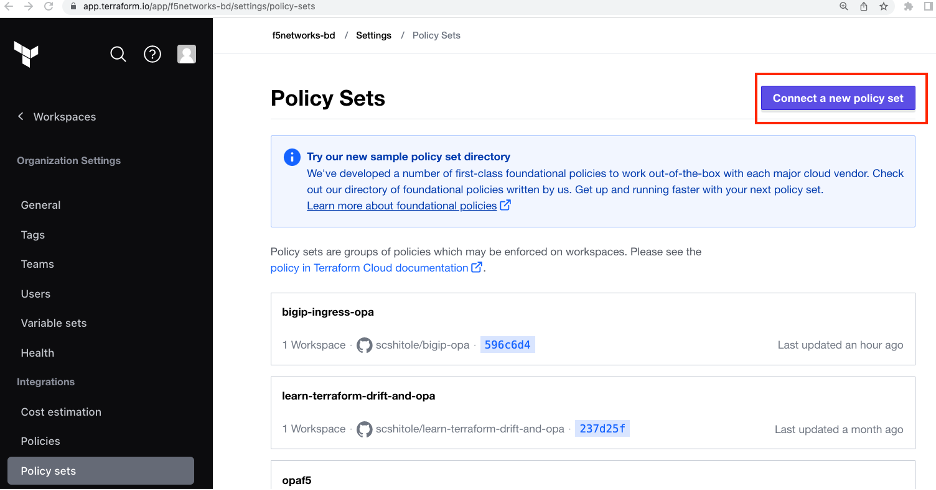Bookmark page with star icon

click(x=883, y=6)
